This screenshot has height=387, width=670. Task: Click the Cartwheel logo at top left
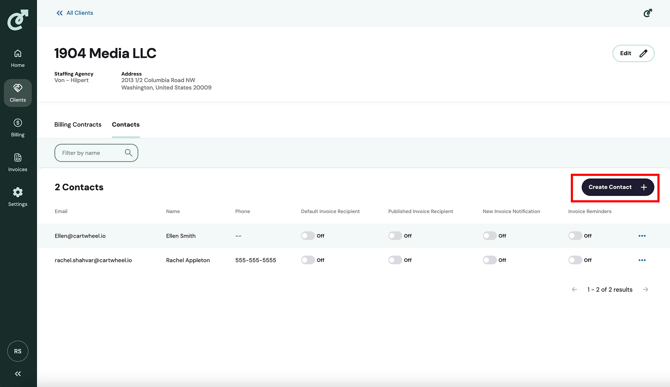point(18,19)
